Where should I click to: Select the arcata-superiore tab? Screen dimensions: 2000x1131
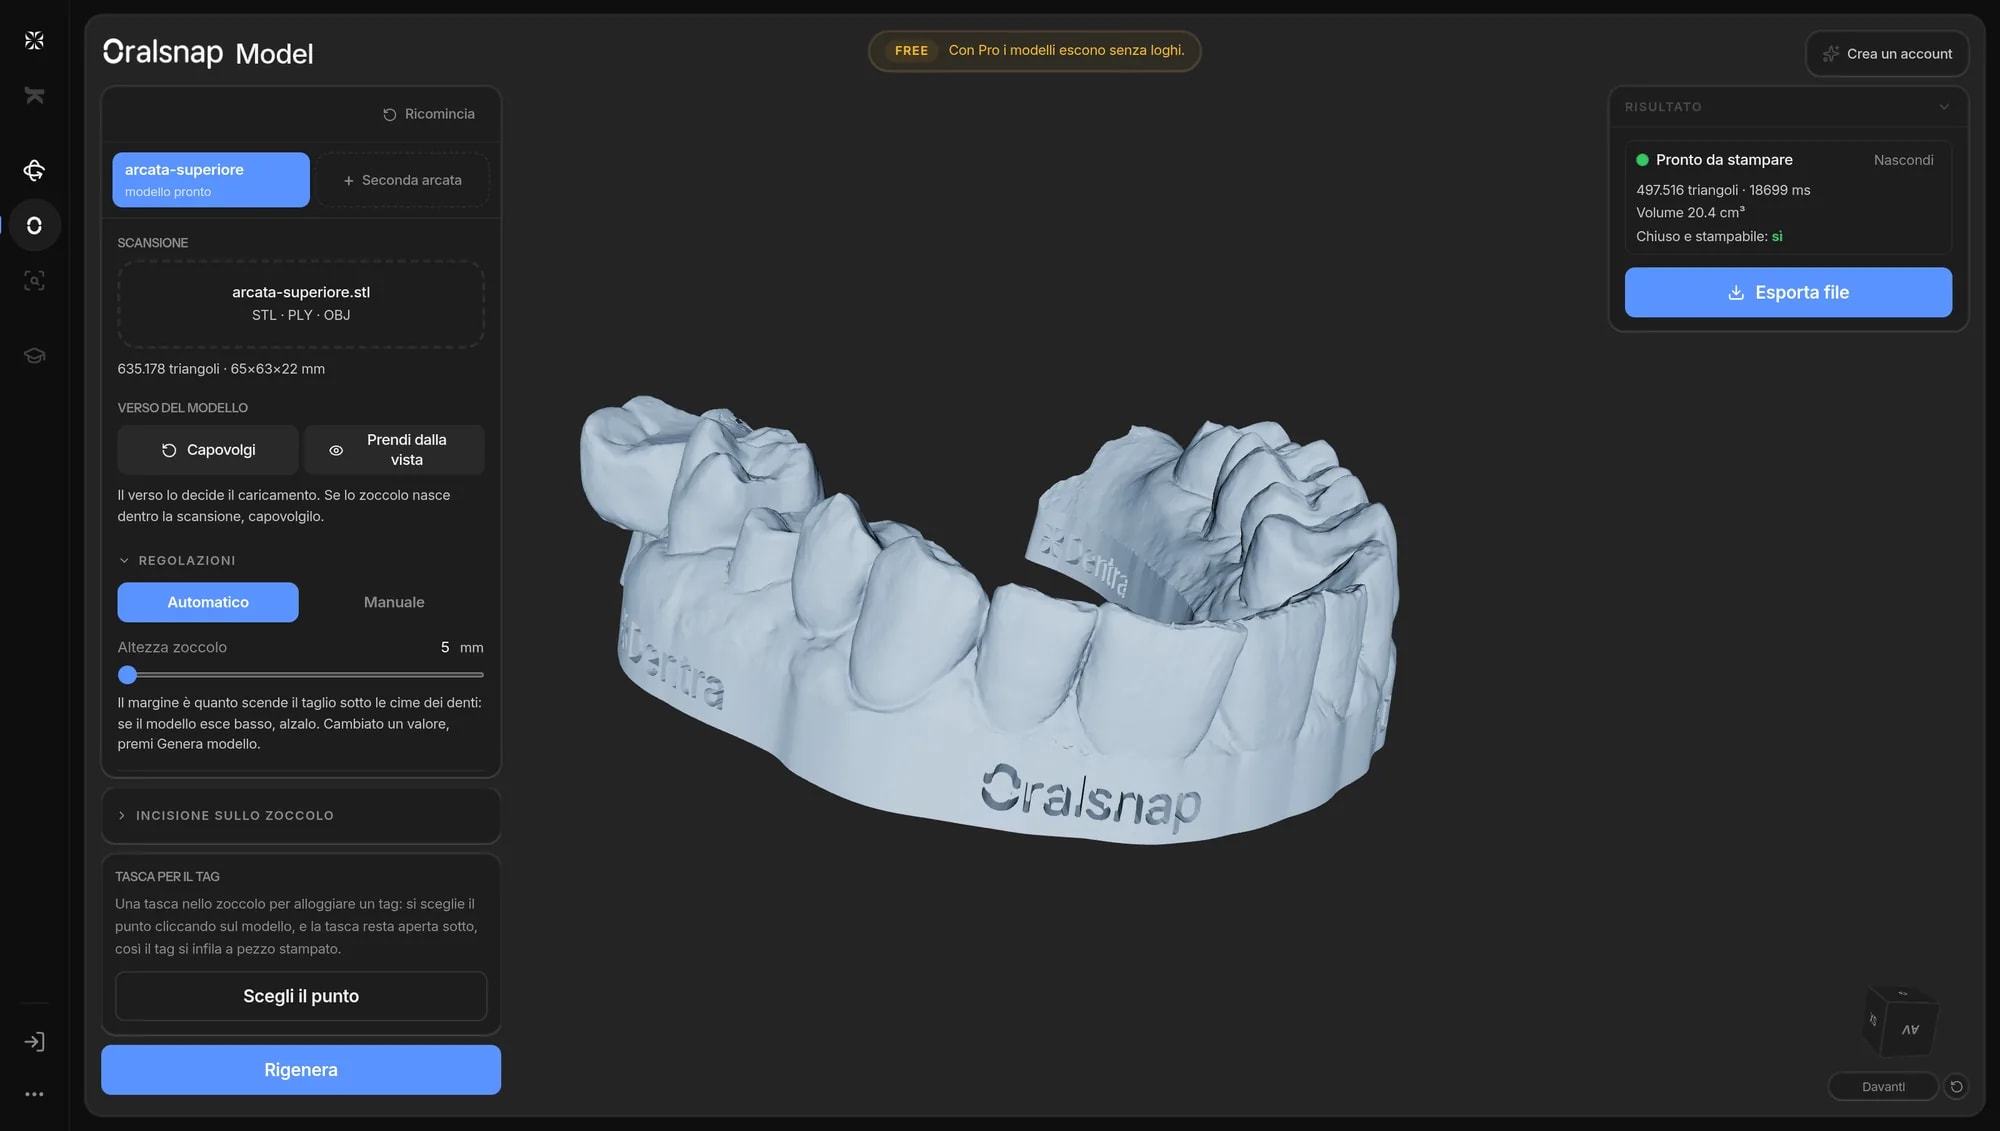click(x=211, y=180)
